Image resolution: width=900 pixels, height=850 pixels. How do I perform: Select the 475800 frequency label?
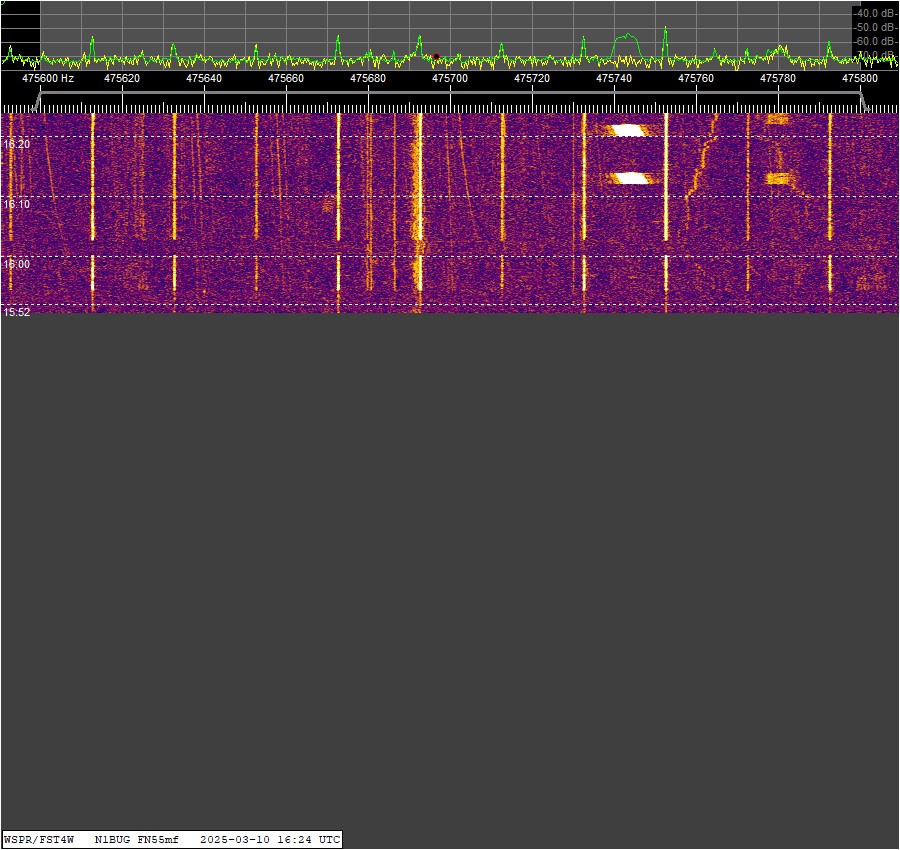click(860, 78)
